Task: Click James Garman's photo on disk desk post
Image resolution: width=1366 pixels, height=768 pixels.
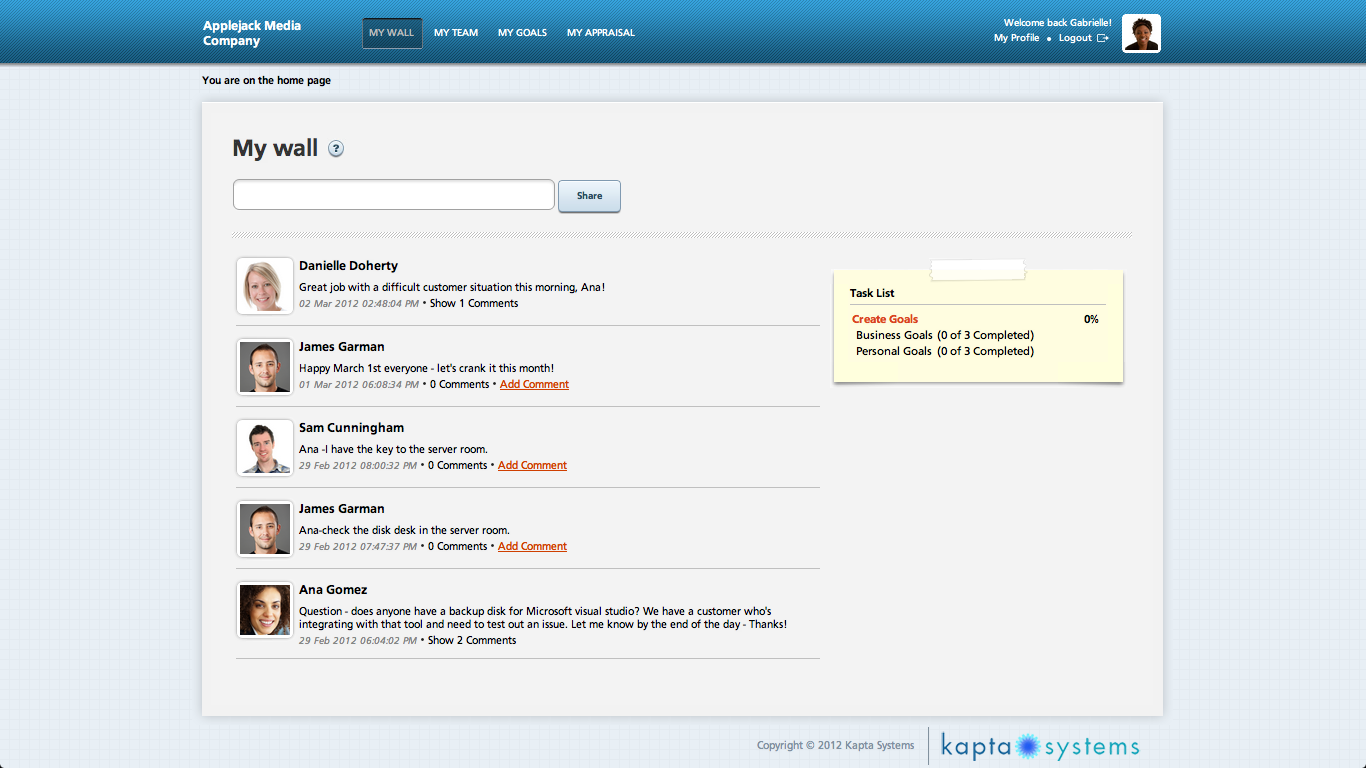Action: pyautogui.click(x=265, y=528)
